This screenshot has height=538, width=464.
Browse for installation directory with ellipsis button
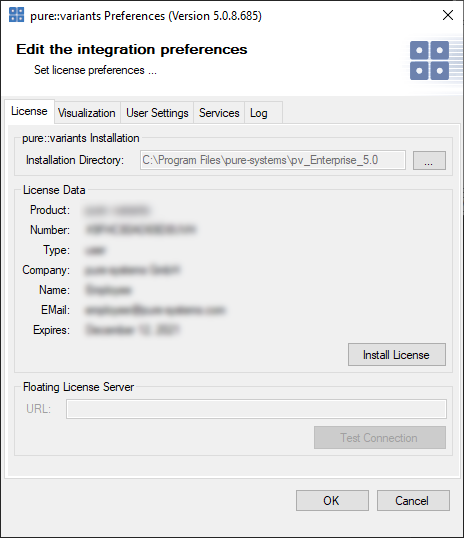[429, 160]
